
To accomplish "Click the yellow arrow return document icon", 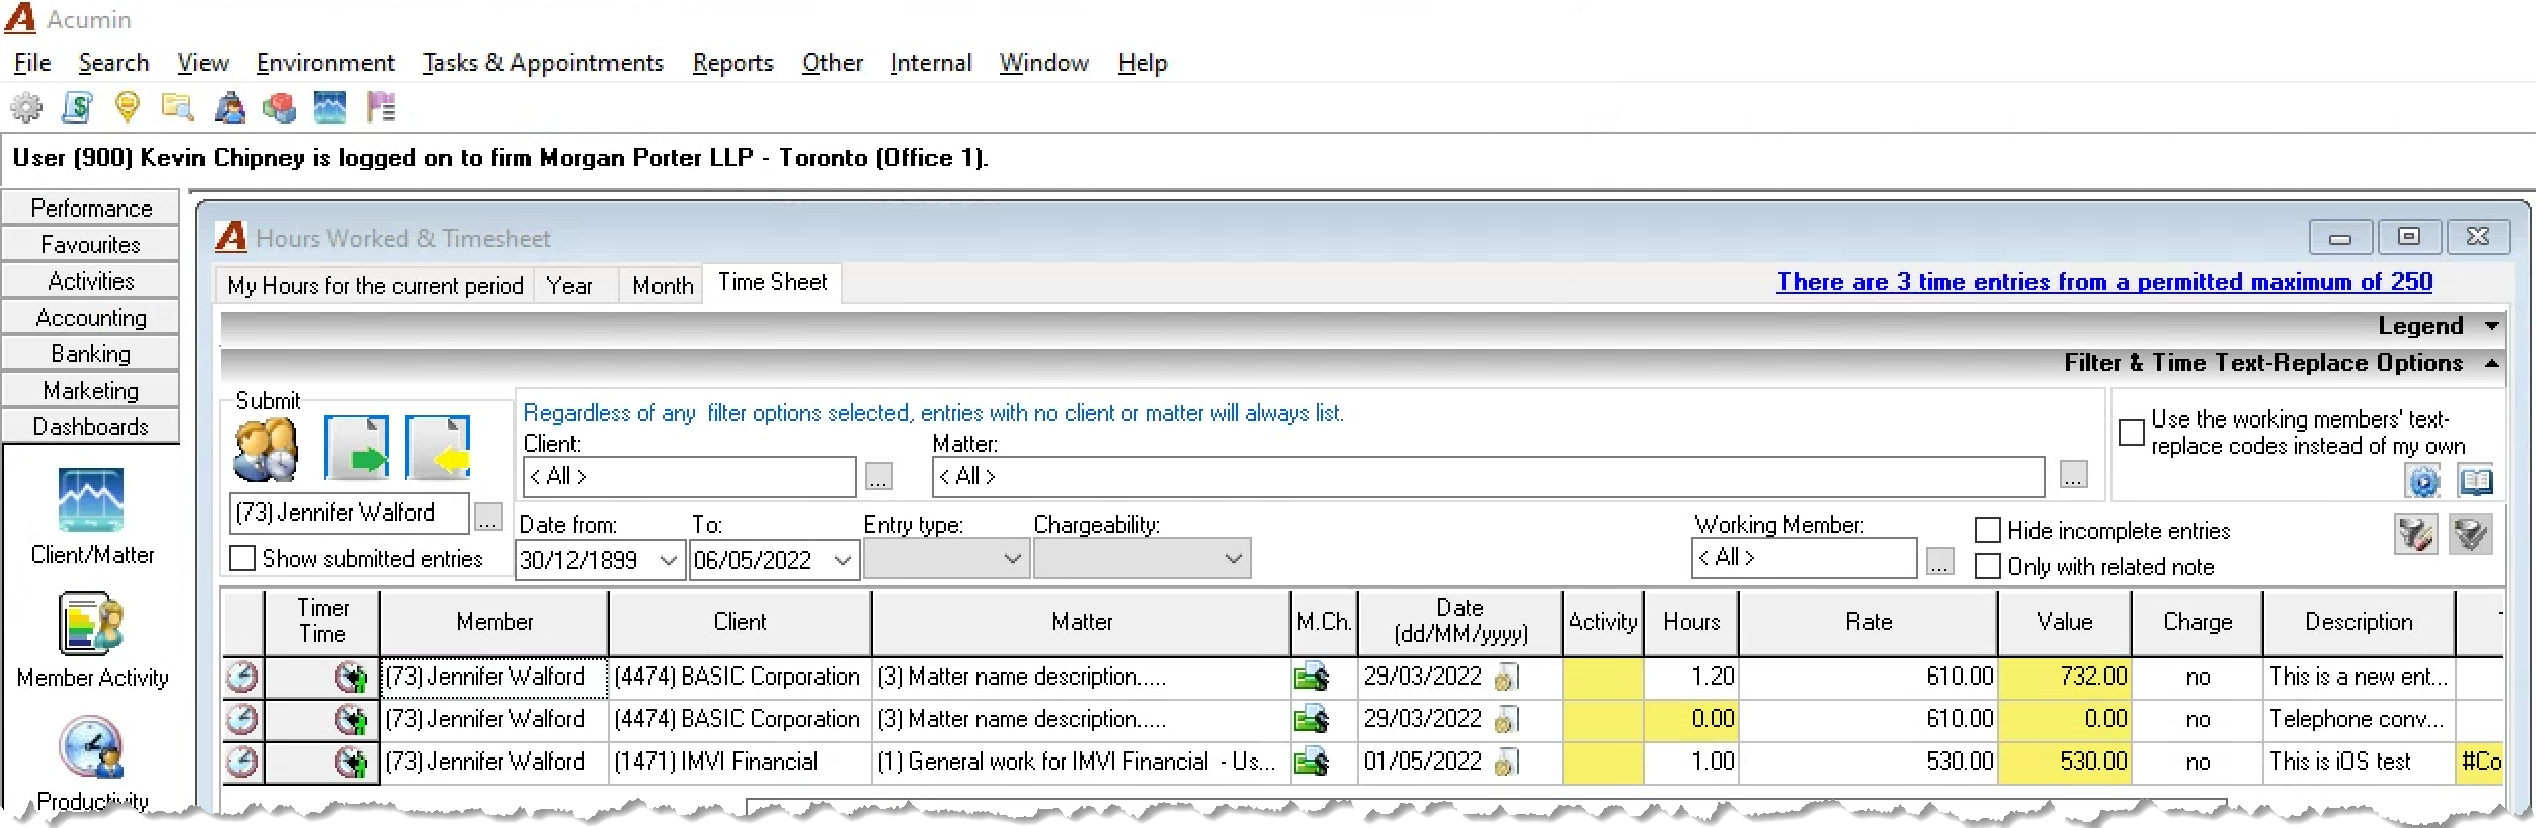I will [437, 447].
